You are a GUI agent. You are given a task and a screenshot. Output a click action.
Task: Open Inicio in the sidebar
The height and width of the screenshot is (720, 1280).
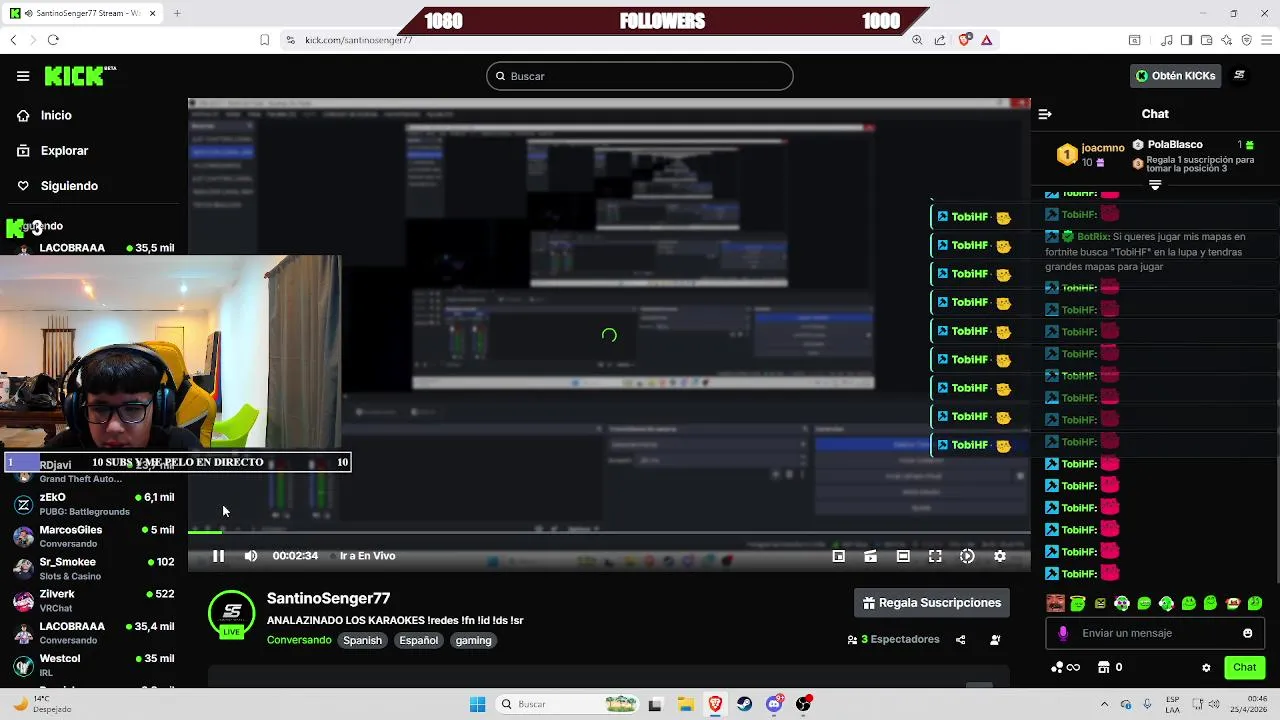pos(56,115)
